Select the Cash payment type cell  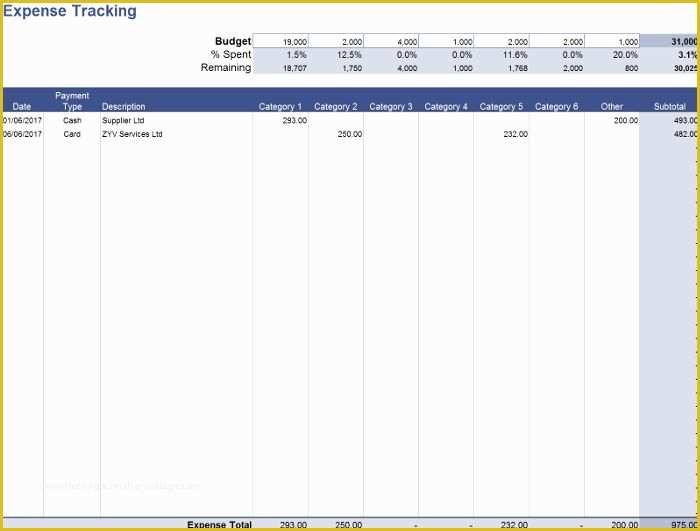pyautogui.click(x=72, y=120)
